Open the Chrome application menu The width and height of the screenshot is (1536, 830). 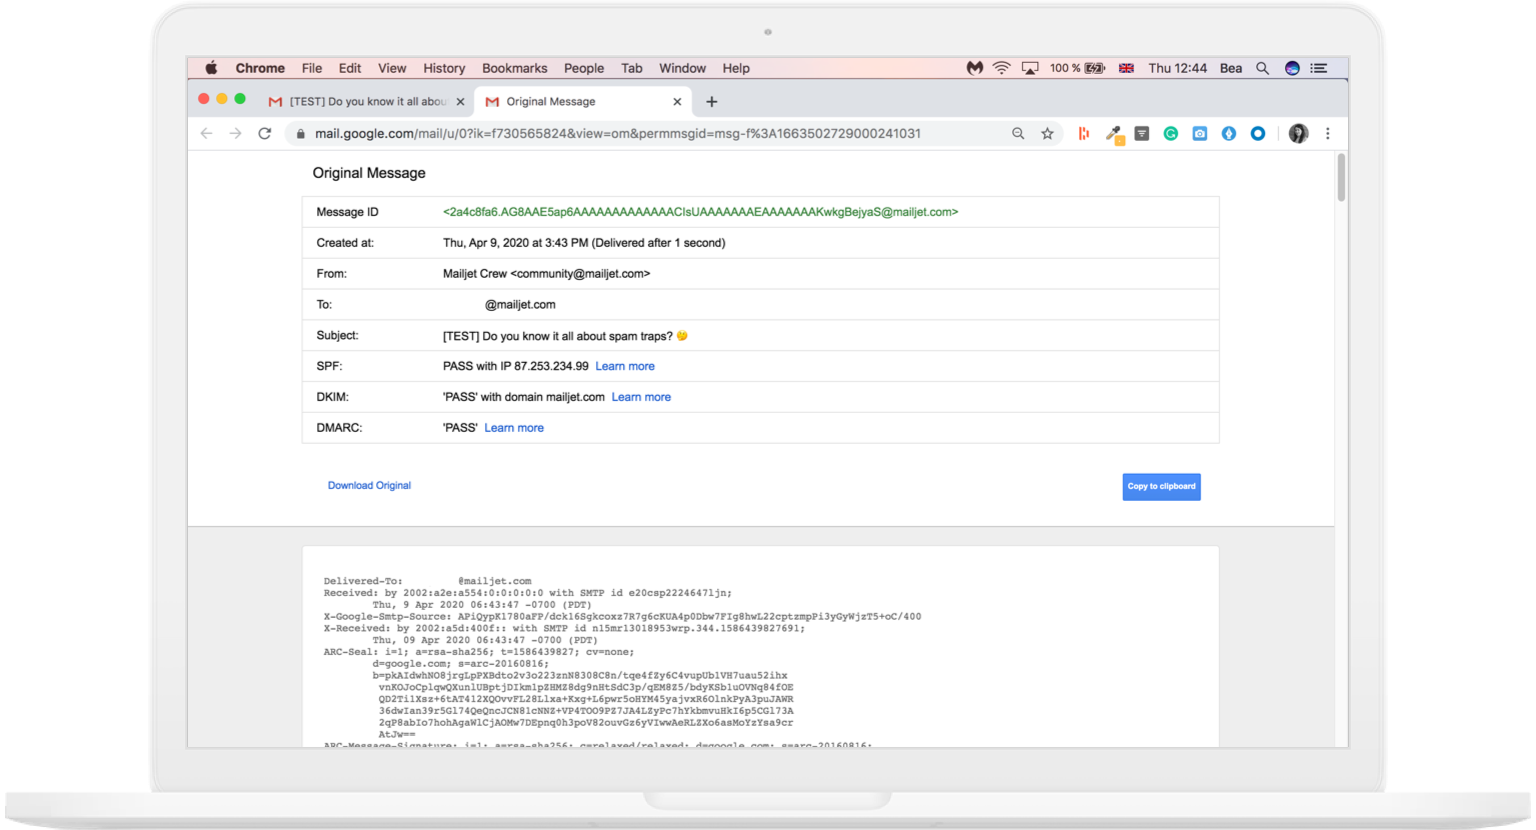260,68
